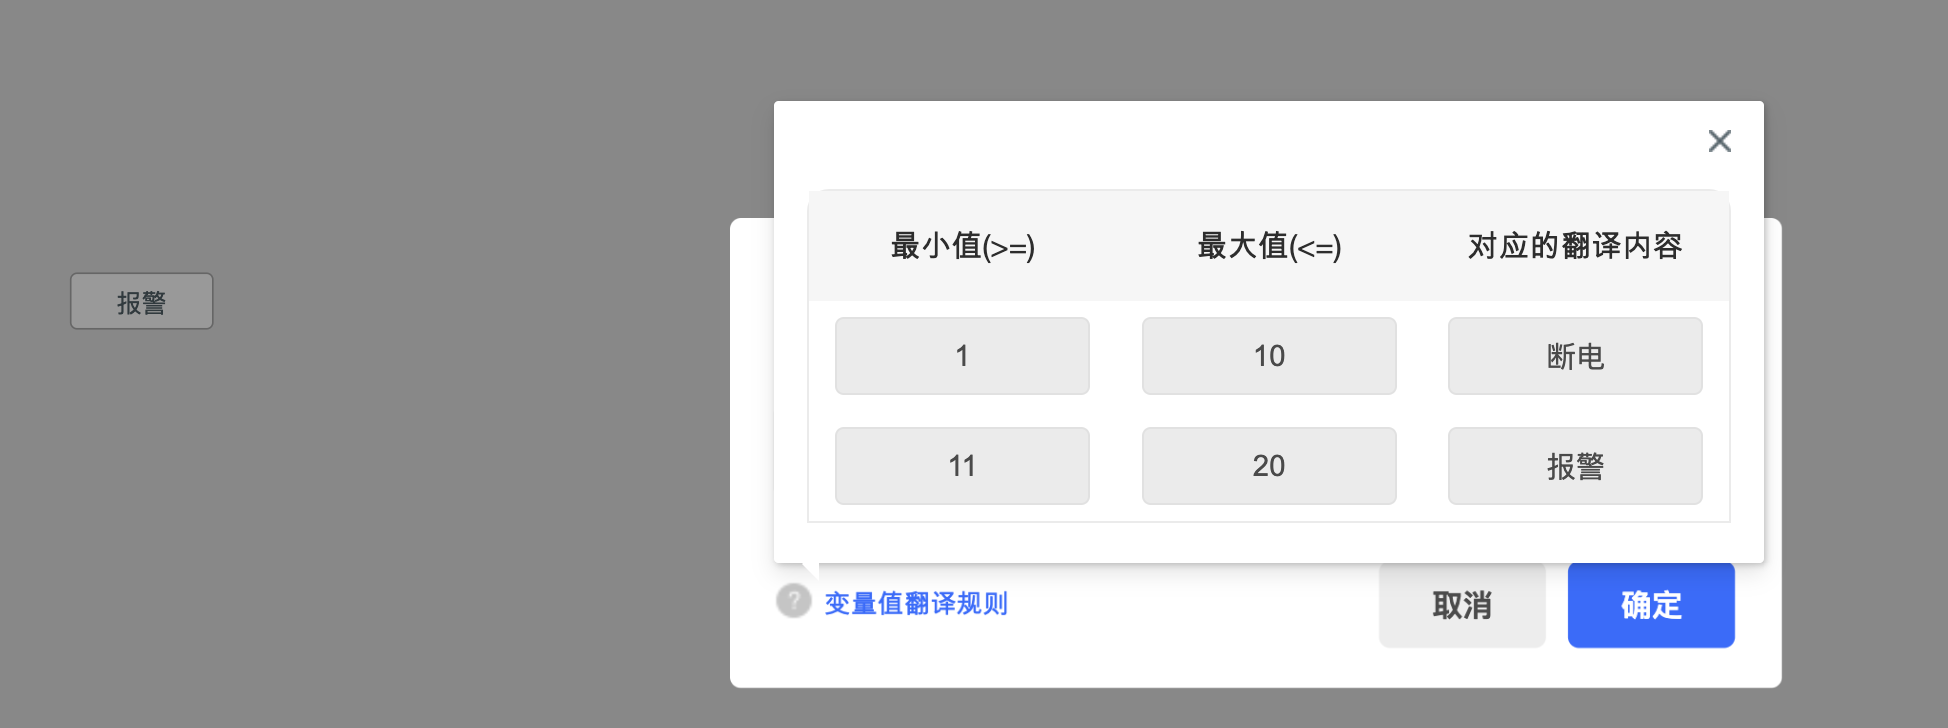Viewport: 1948px width, 728px height.
Task: Click the question mark help icon
Action: point(794,601)
